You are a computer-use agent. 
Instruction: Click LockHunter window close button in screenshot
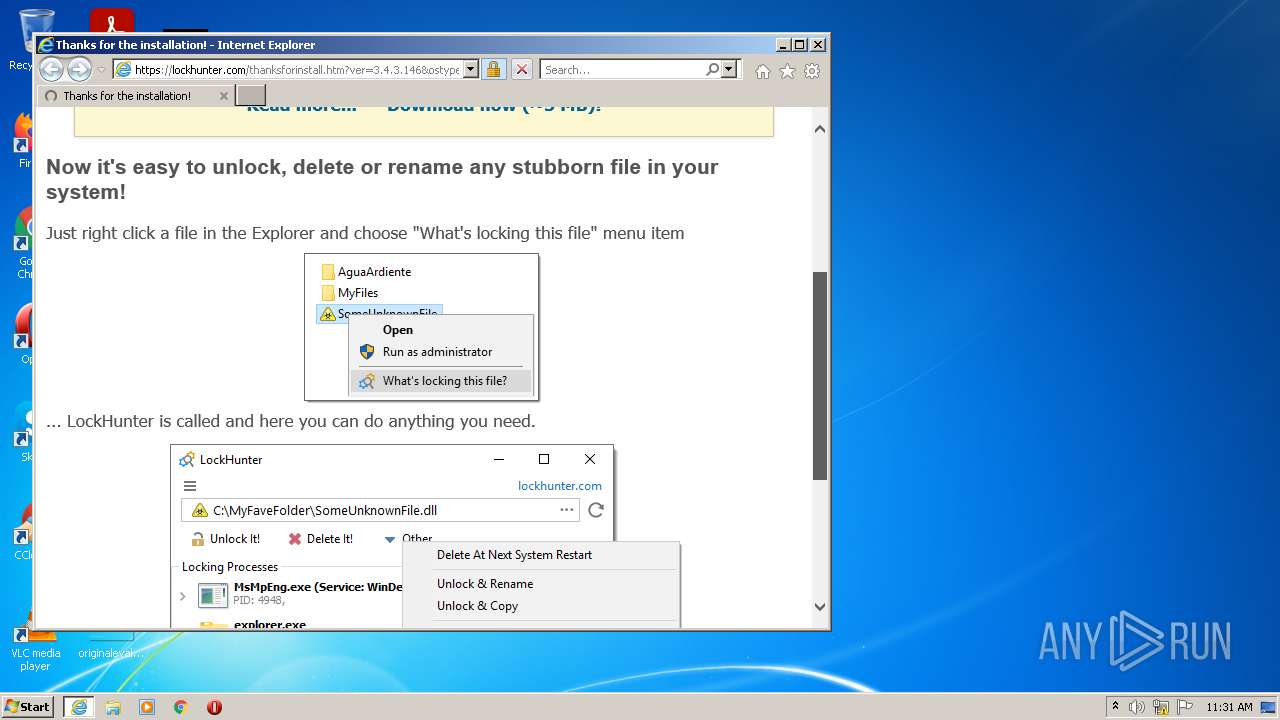pos(590,459)
